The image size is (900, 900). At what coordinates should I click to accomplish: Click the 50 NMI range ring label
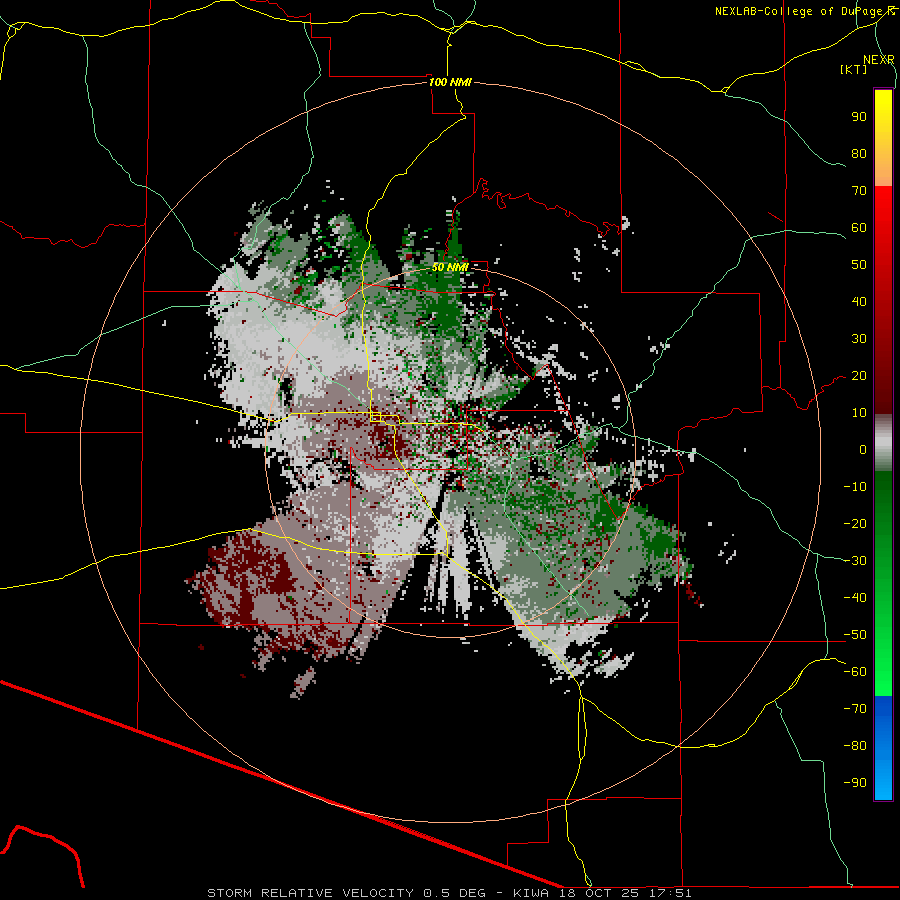click(x=450, y=267)
